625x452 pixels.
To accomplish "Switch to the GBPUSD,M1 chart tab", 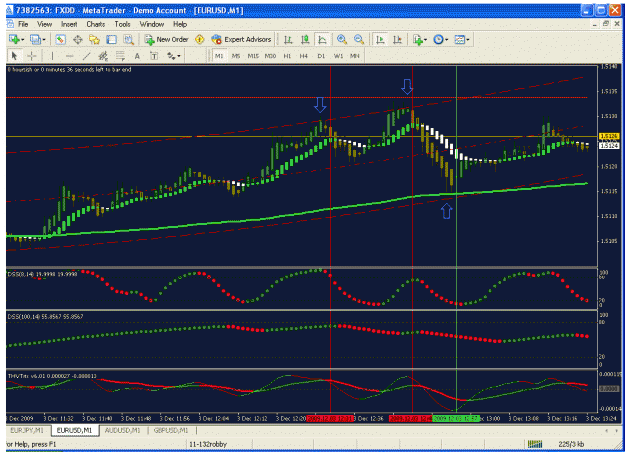I will (171, 430).
